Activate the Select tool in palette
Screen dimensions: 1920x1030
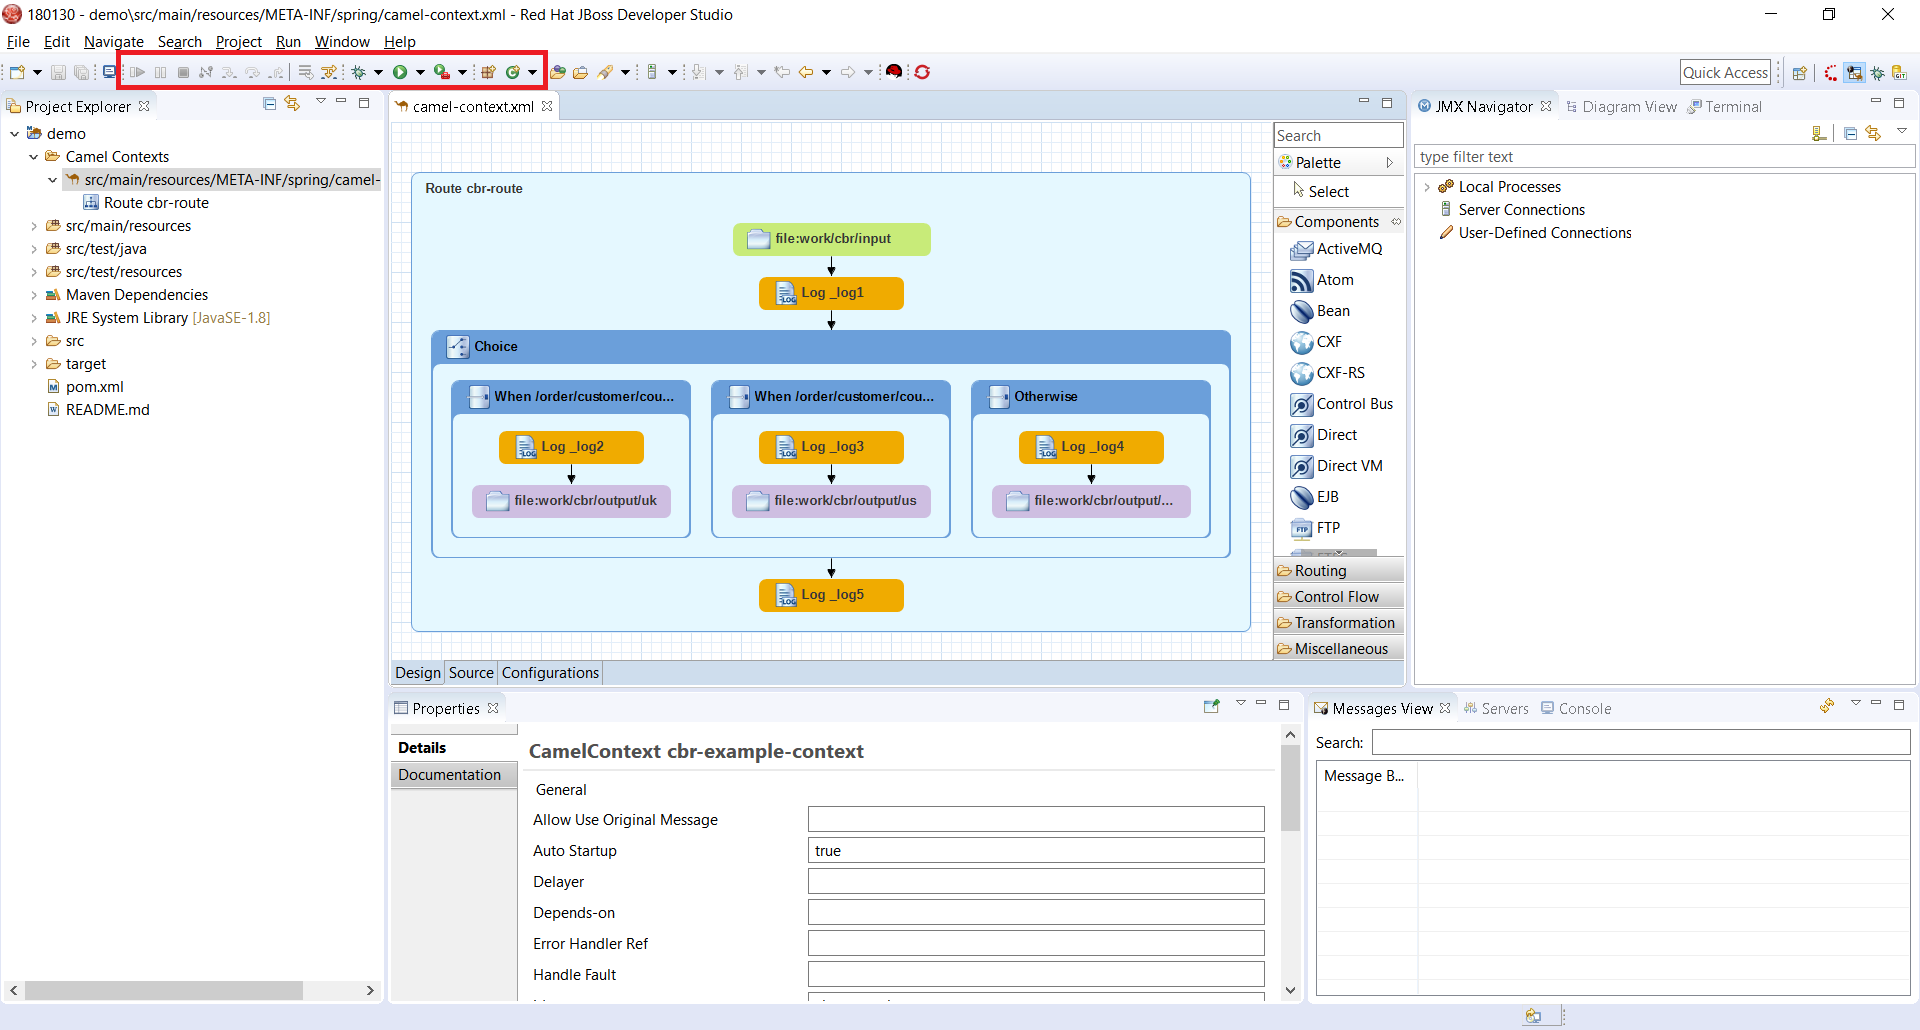point(1328,191)
